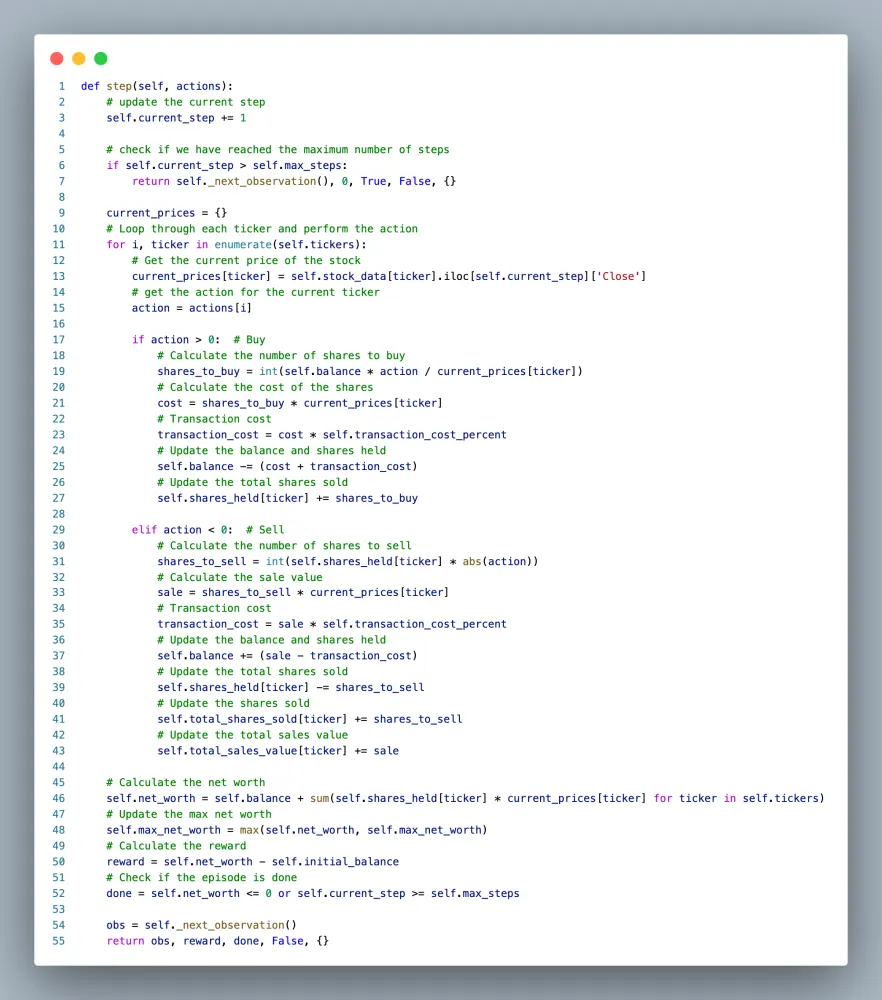Viewport: 882px width, 1000px height.
Task: Select the '# Loop through each ticker' comment
Action: tap(261, 228)
